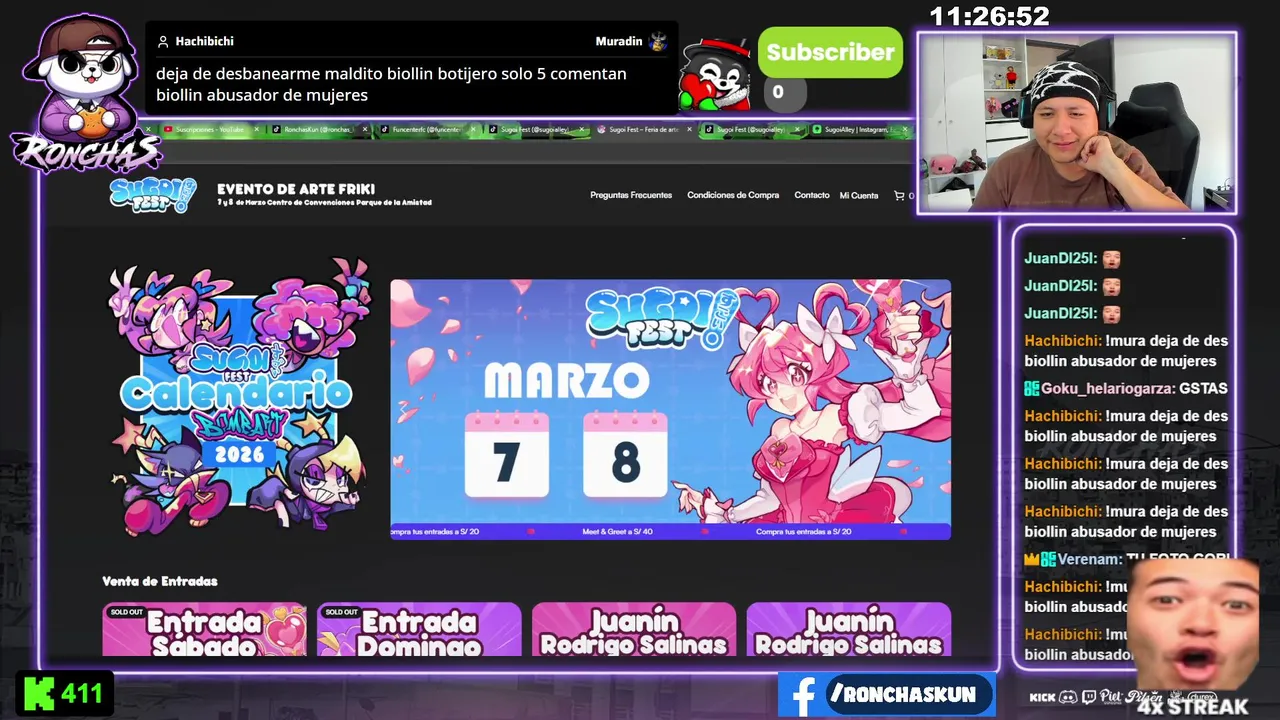Open the Entrada Sábado ticket card
Viewport: 1280px width, 720px height.
pos(204,630)
